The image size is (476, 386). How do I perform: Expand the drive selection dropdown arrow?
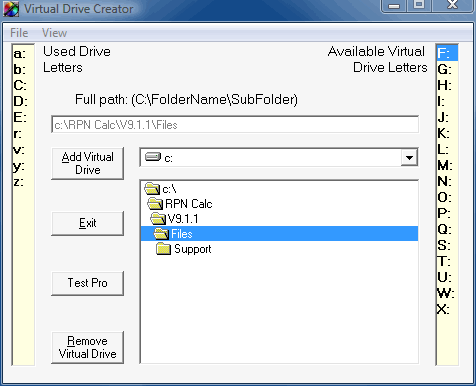tap(409, 157)
